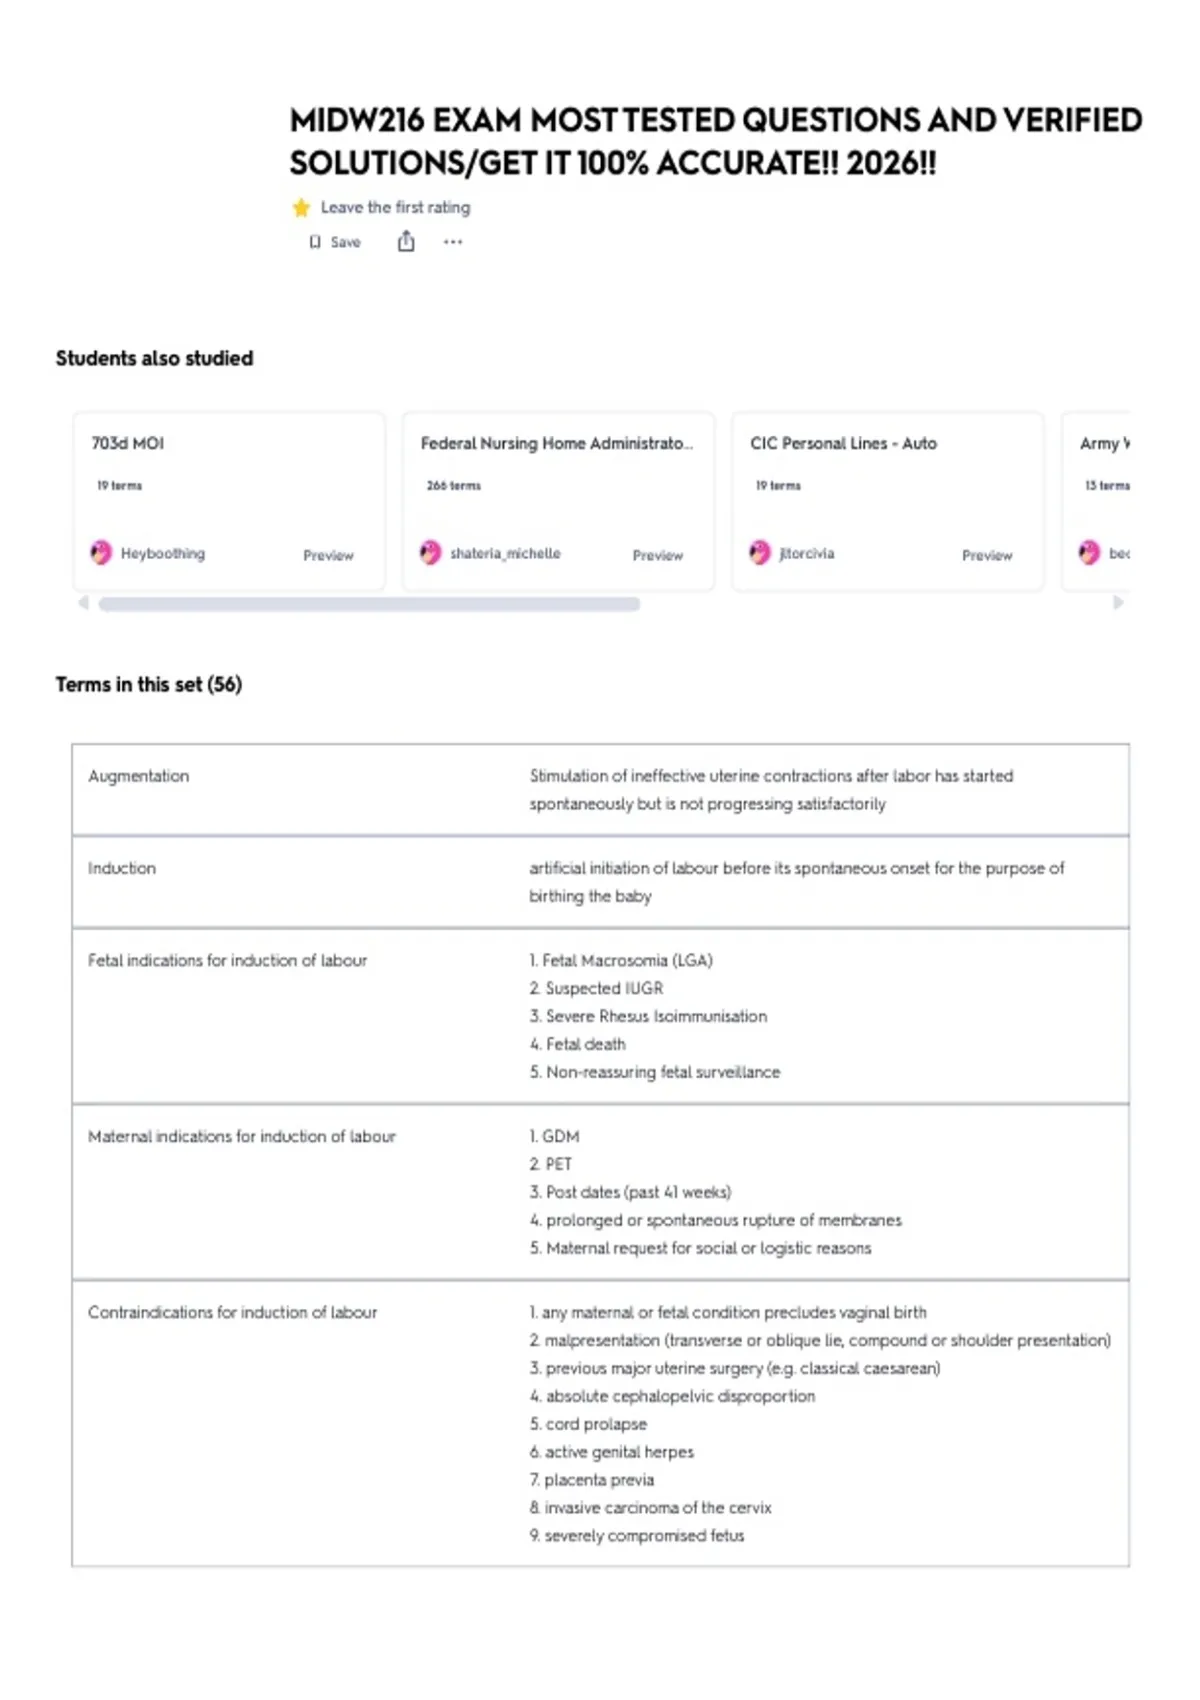Click Leave the first rating link
The image size is (1200, 1700).
pos(395,208)
